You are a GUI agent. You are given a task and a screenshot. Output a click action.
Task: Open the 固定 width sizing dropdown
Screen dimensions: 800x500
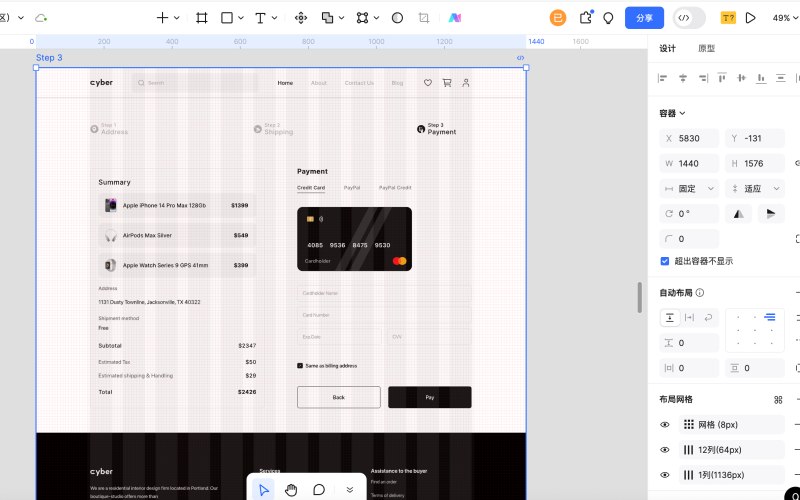[689, 189]
